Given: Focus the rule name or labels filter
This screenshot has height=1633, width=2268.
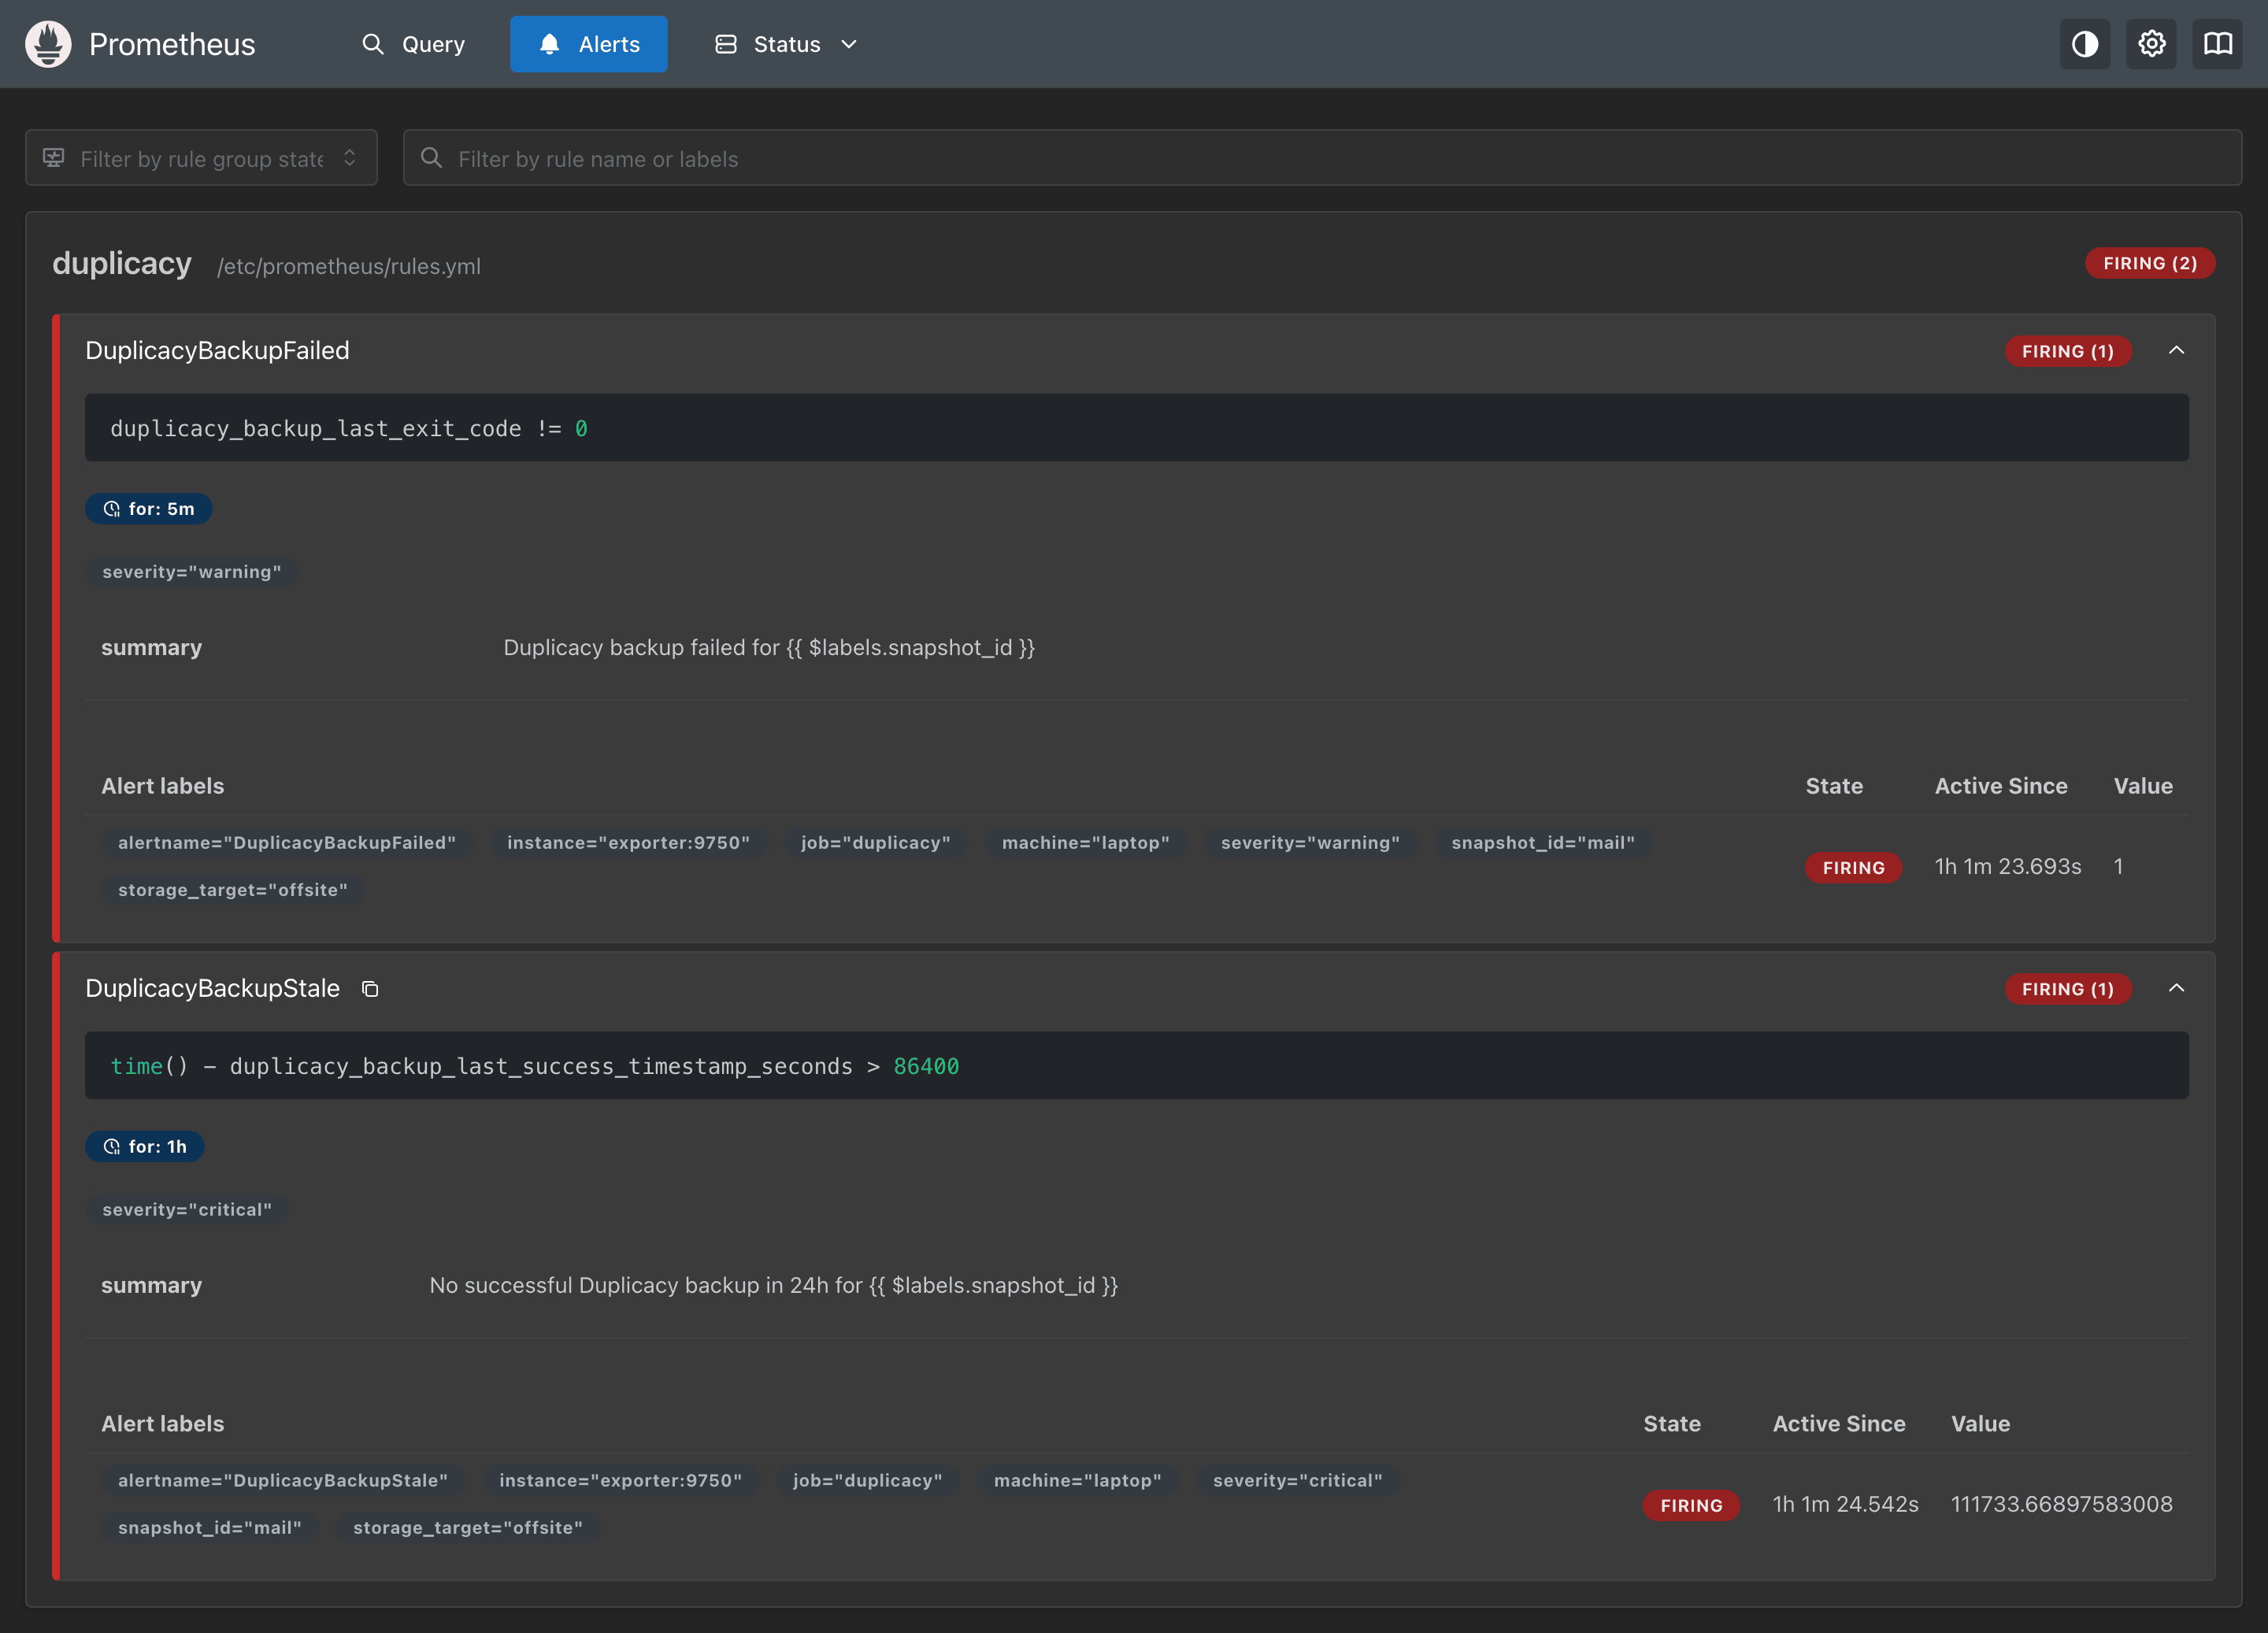Looking at the screenshot, I should (x=1322, y=158).
